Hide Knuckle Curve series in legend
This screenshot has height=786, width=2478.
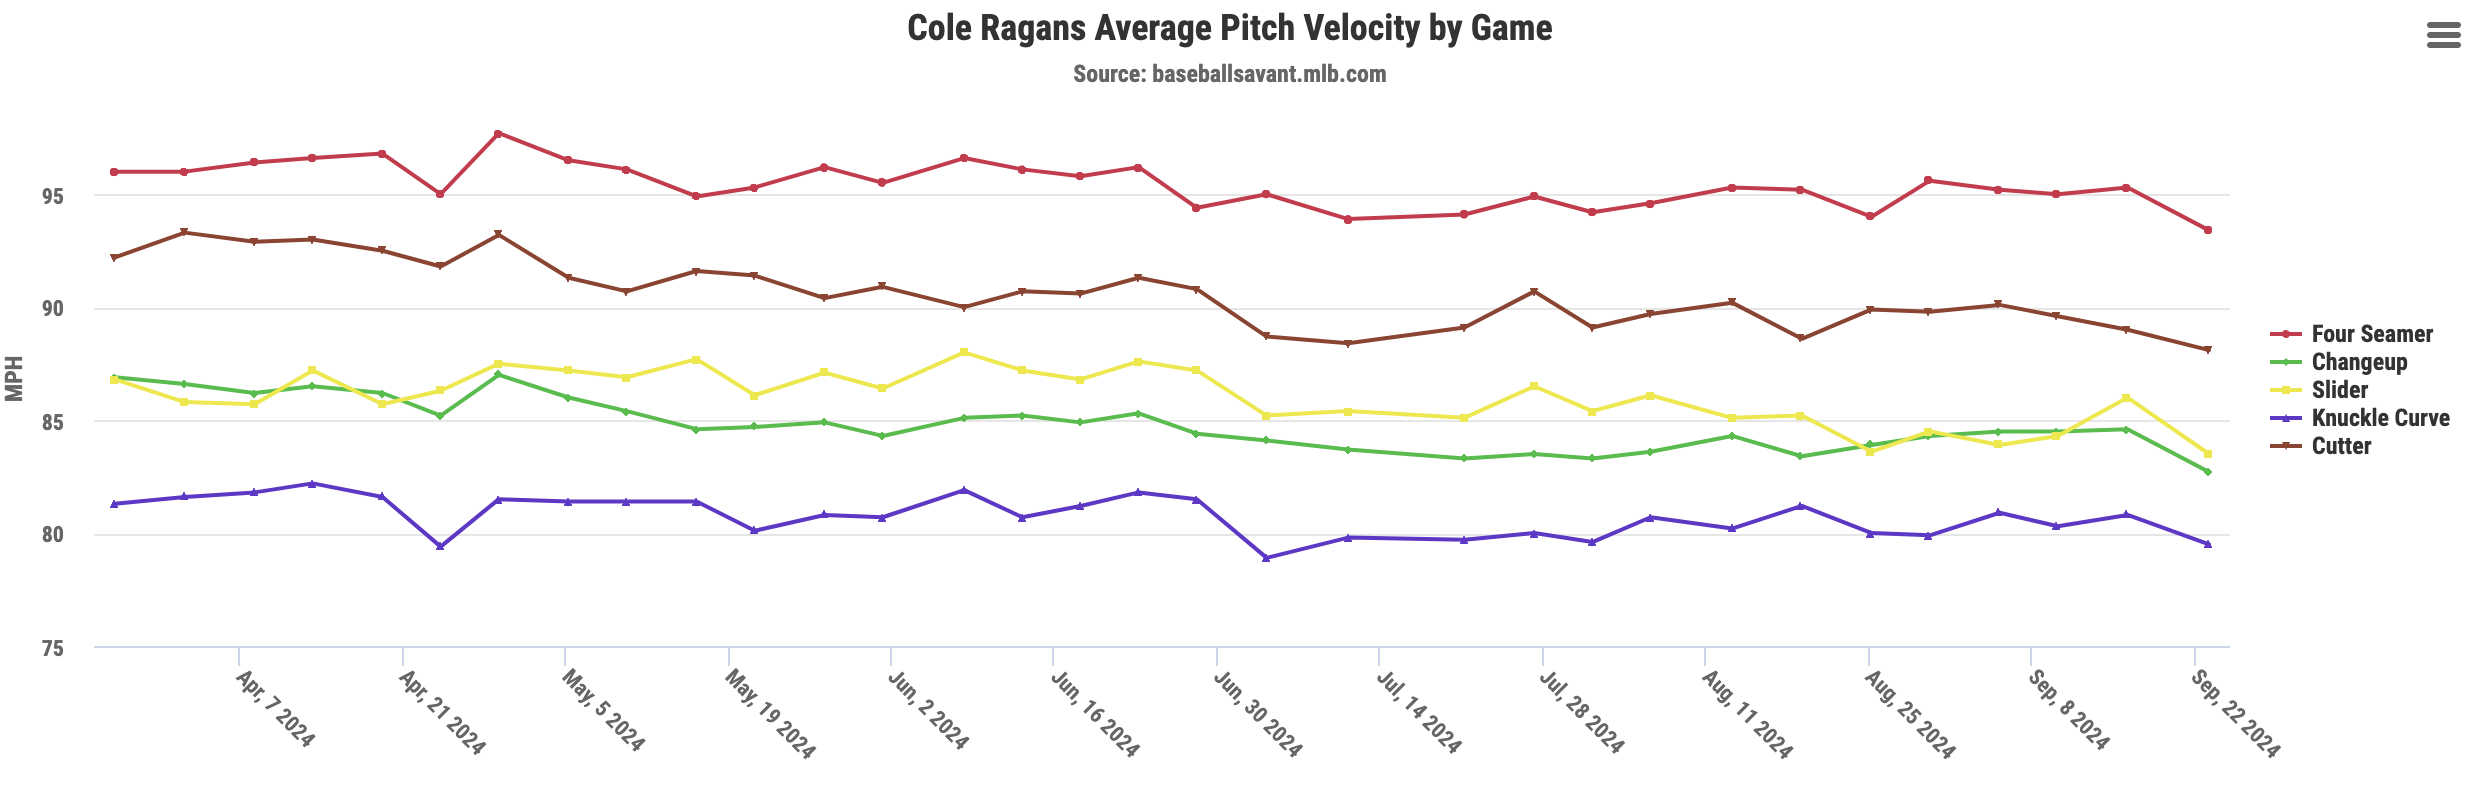coord(2380,418)
